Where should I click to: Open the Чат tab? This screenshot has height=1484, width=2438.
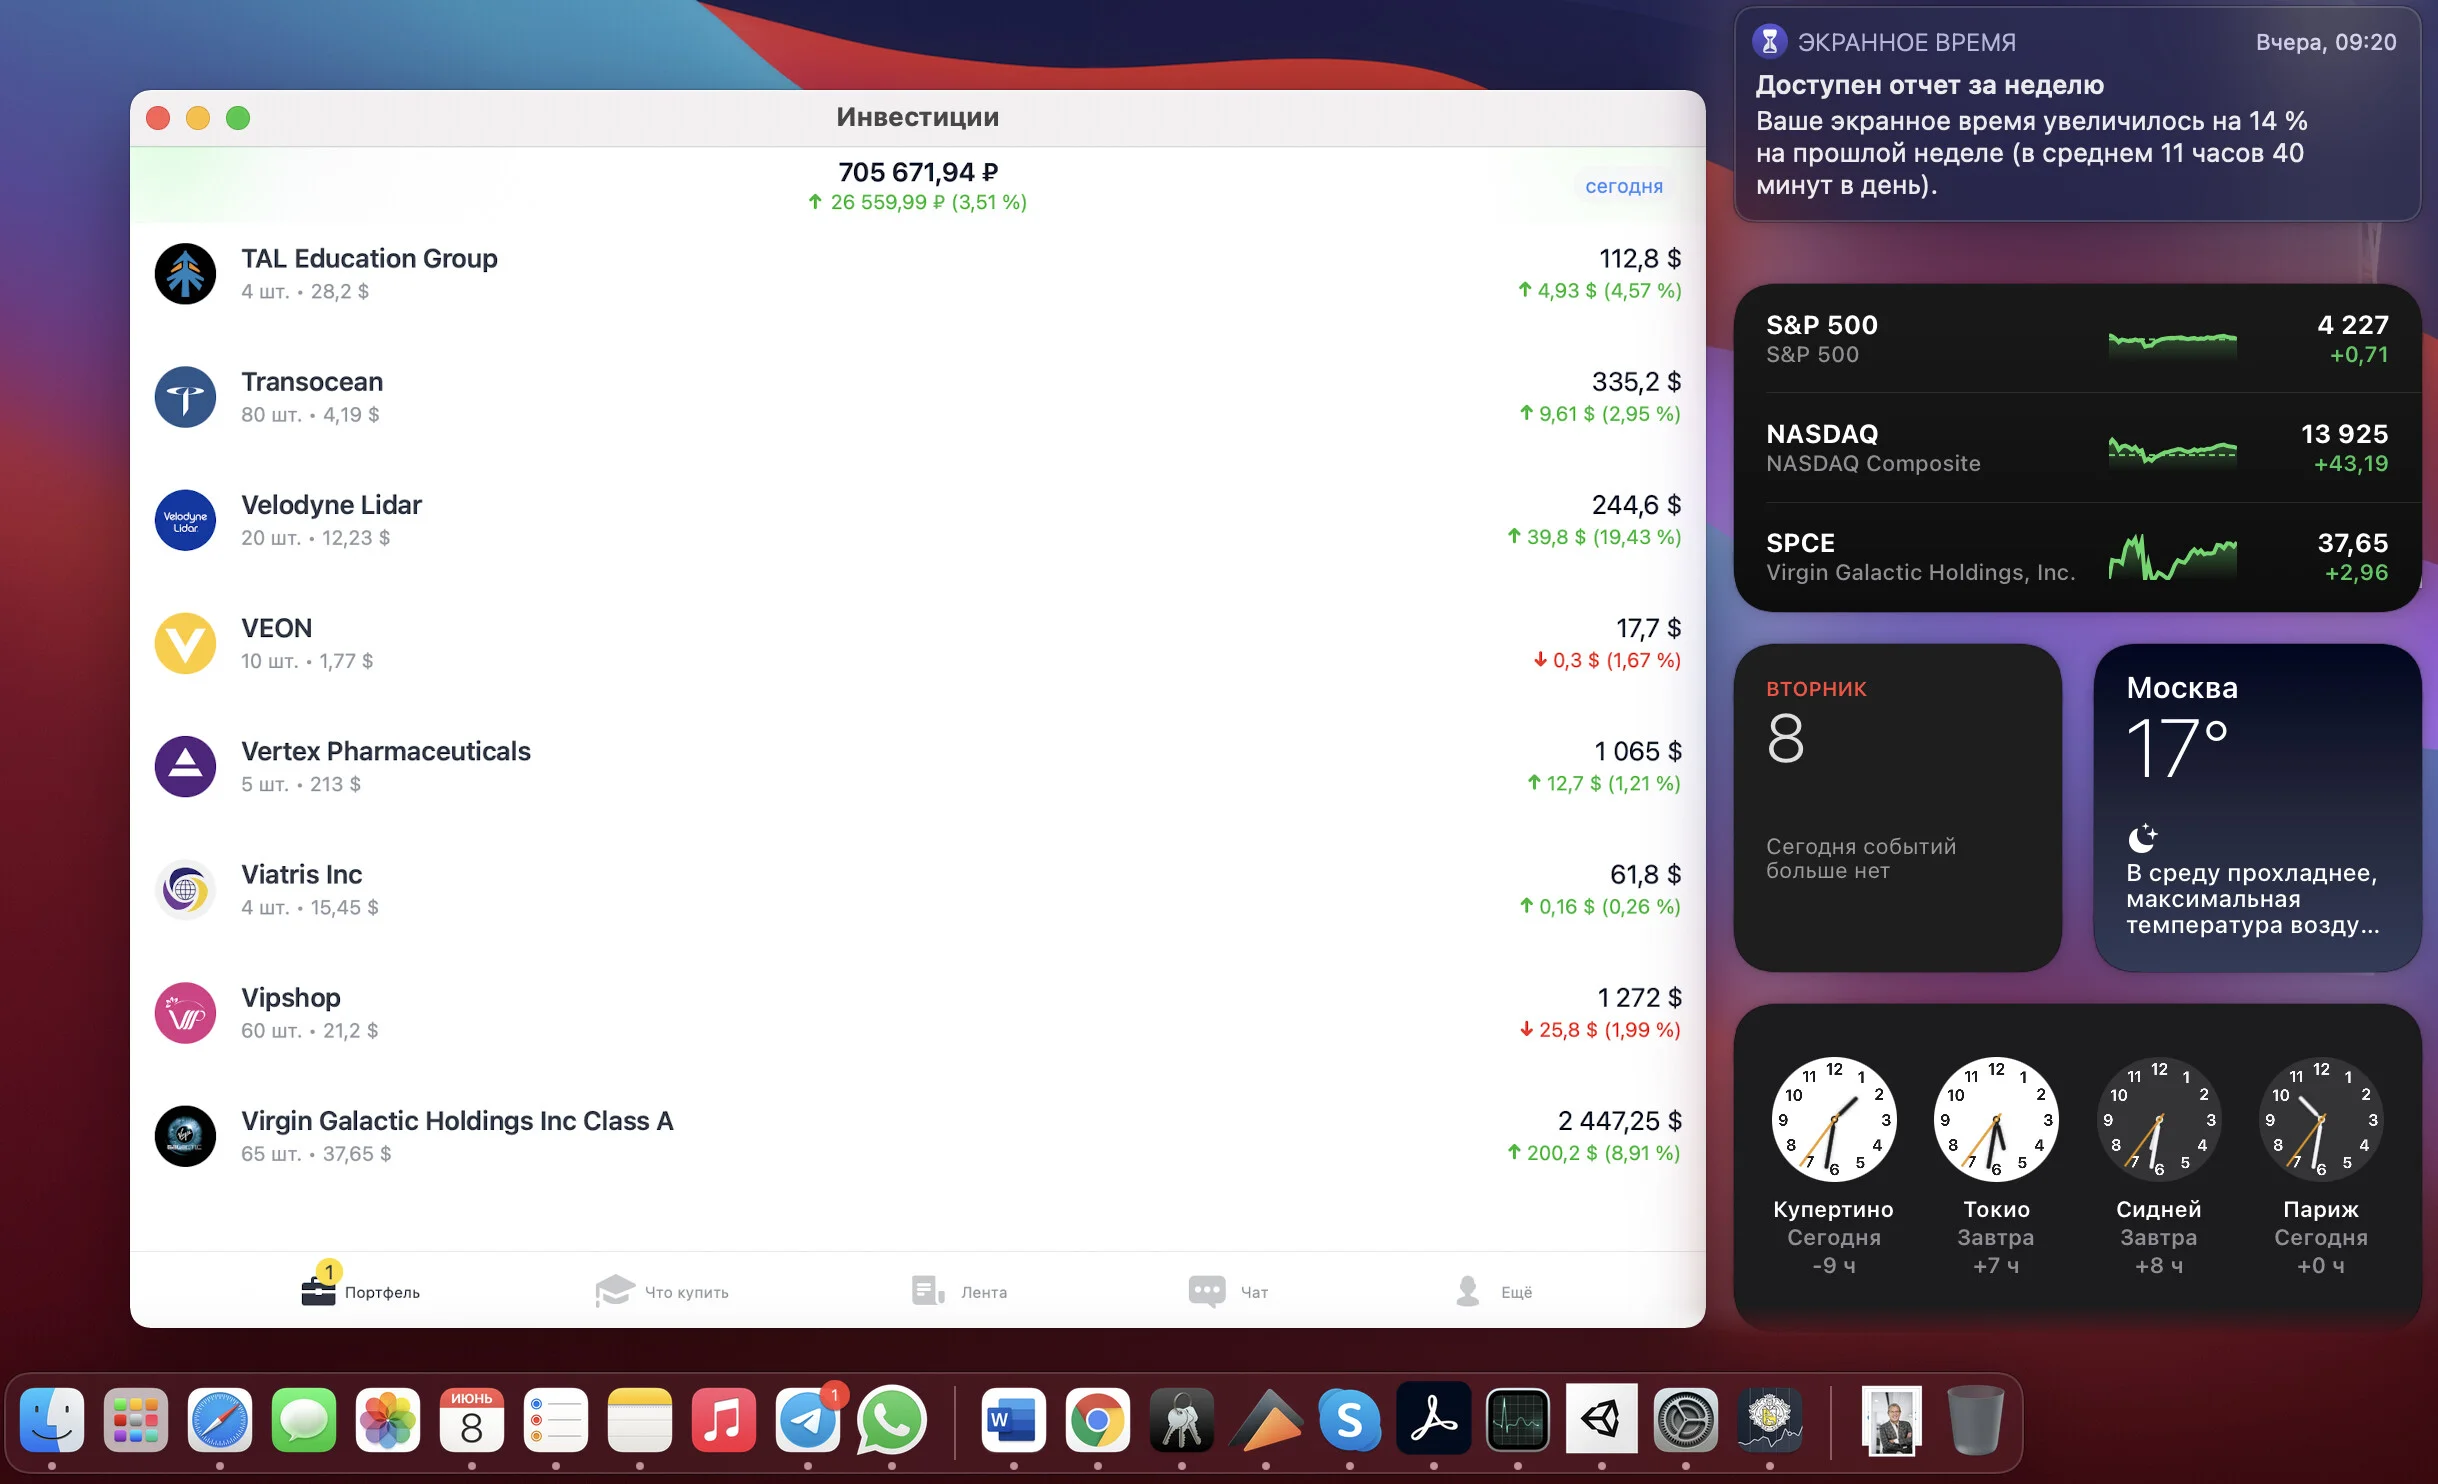(x=1228, y=1291)
